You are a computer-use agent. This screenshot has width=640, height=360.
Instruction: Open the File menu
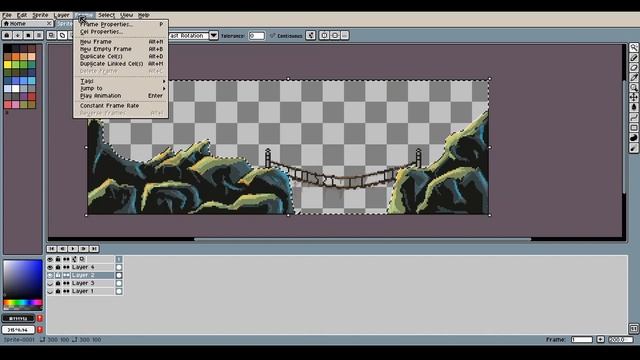(7, 15)
